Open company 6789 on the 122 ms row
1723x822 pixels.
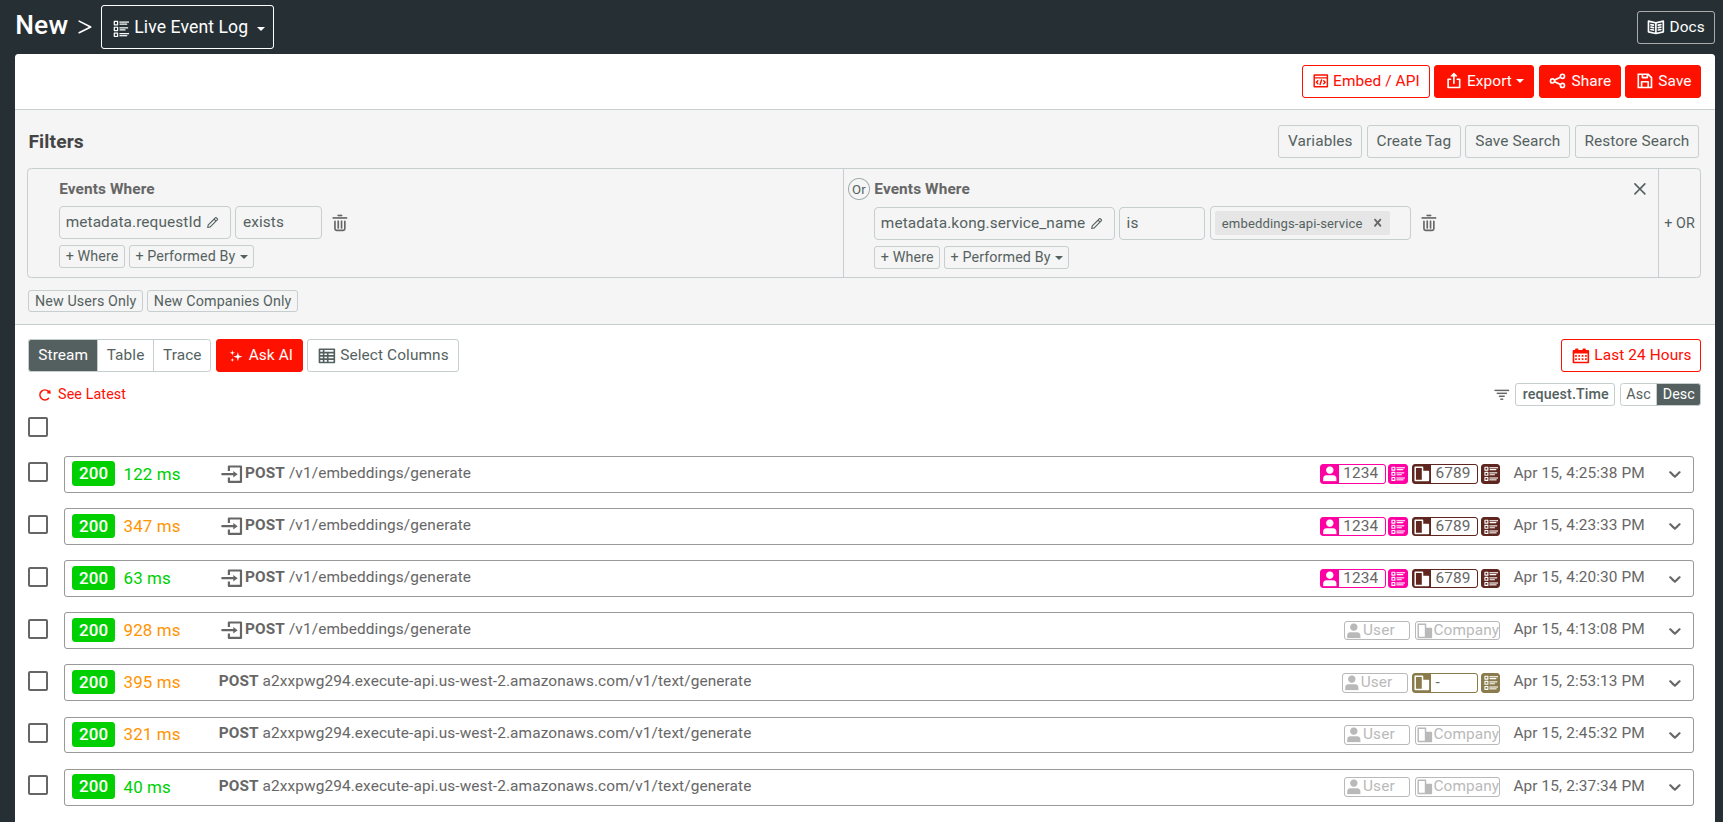[x=1445, y=474]
